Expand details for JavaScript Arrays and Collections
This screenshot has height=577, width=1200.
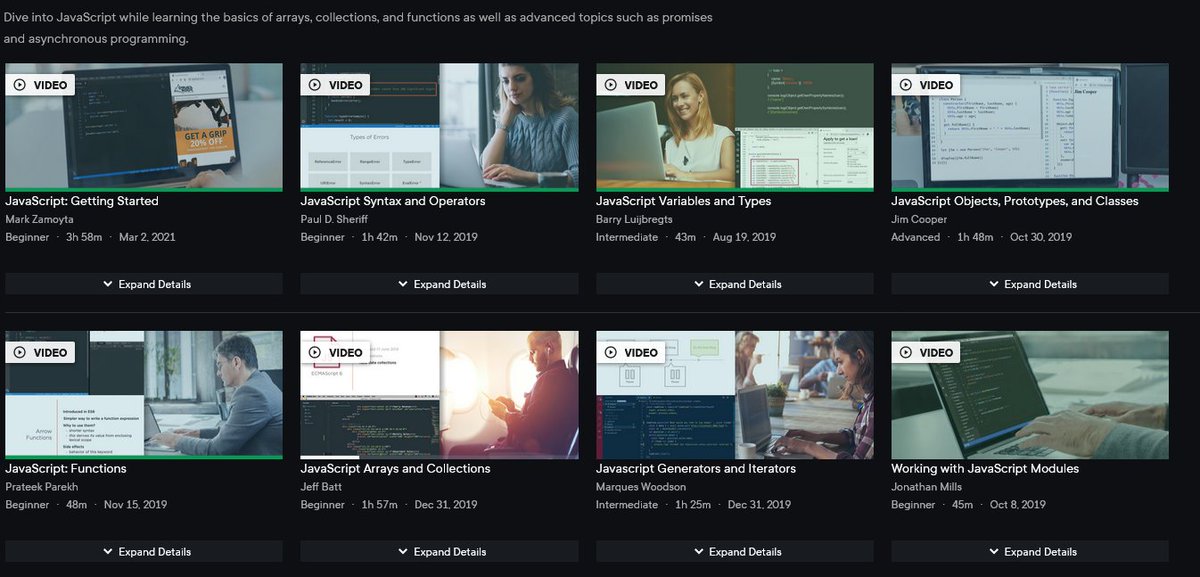click(x=439, y=551)
